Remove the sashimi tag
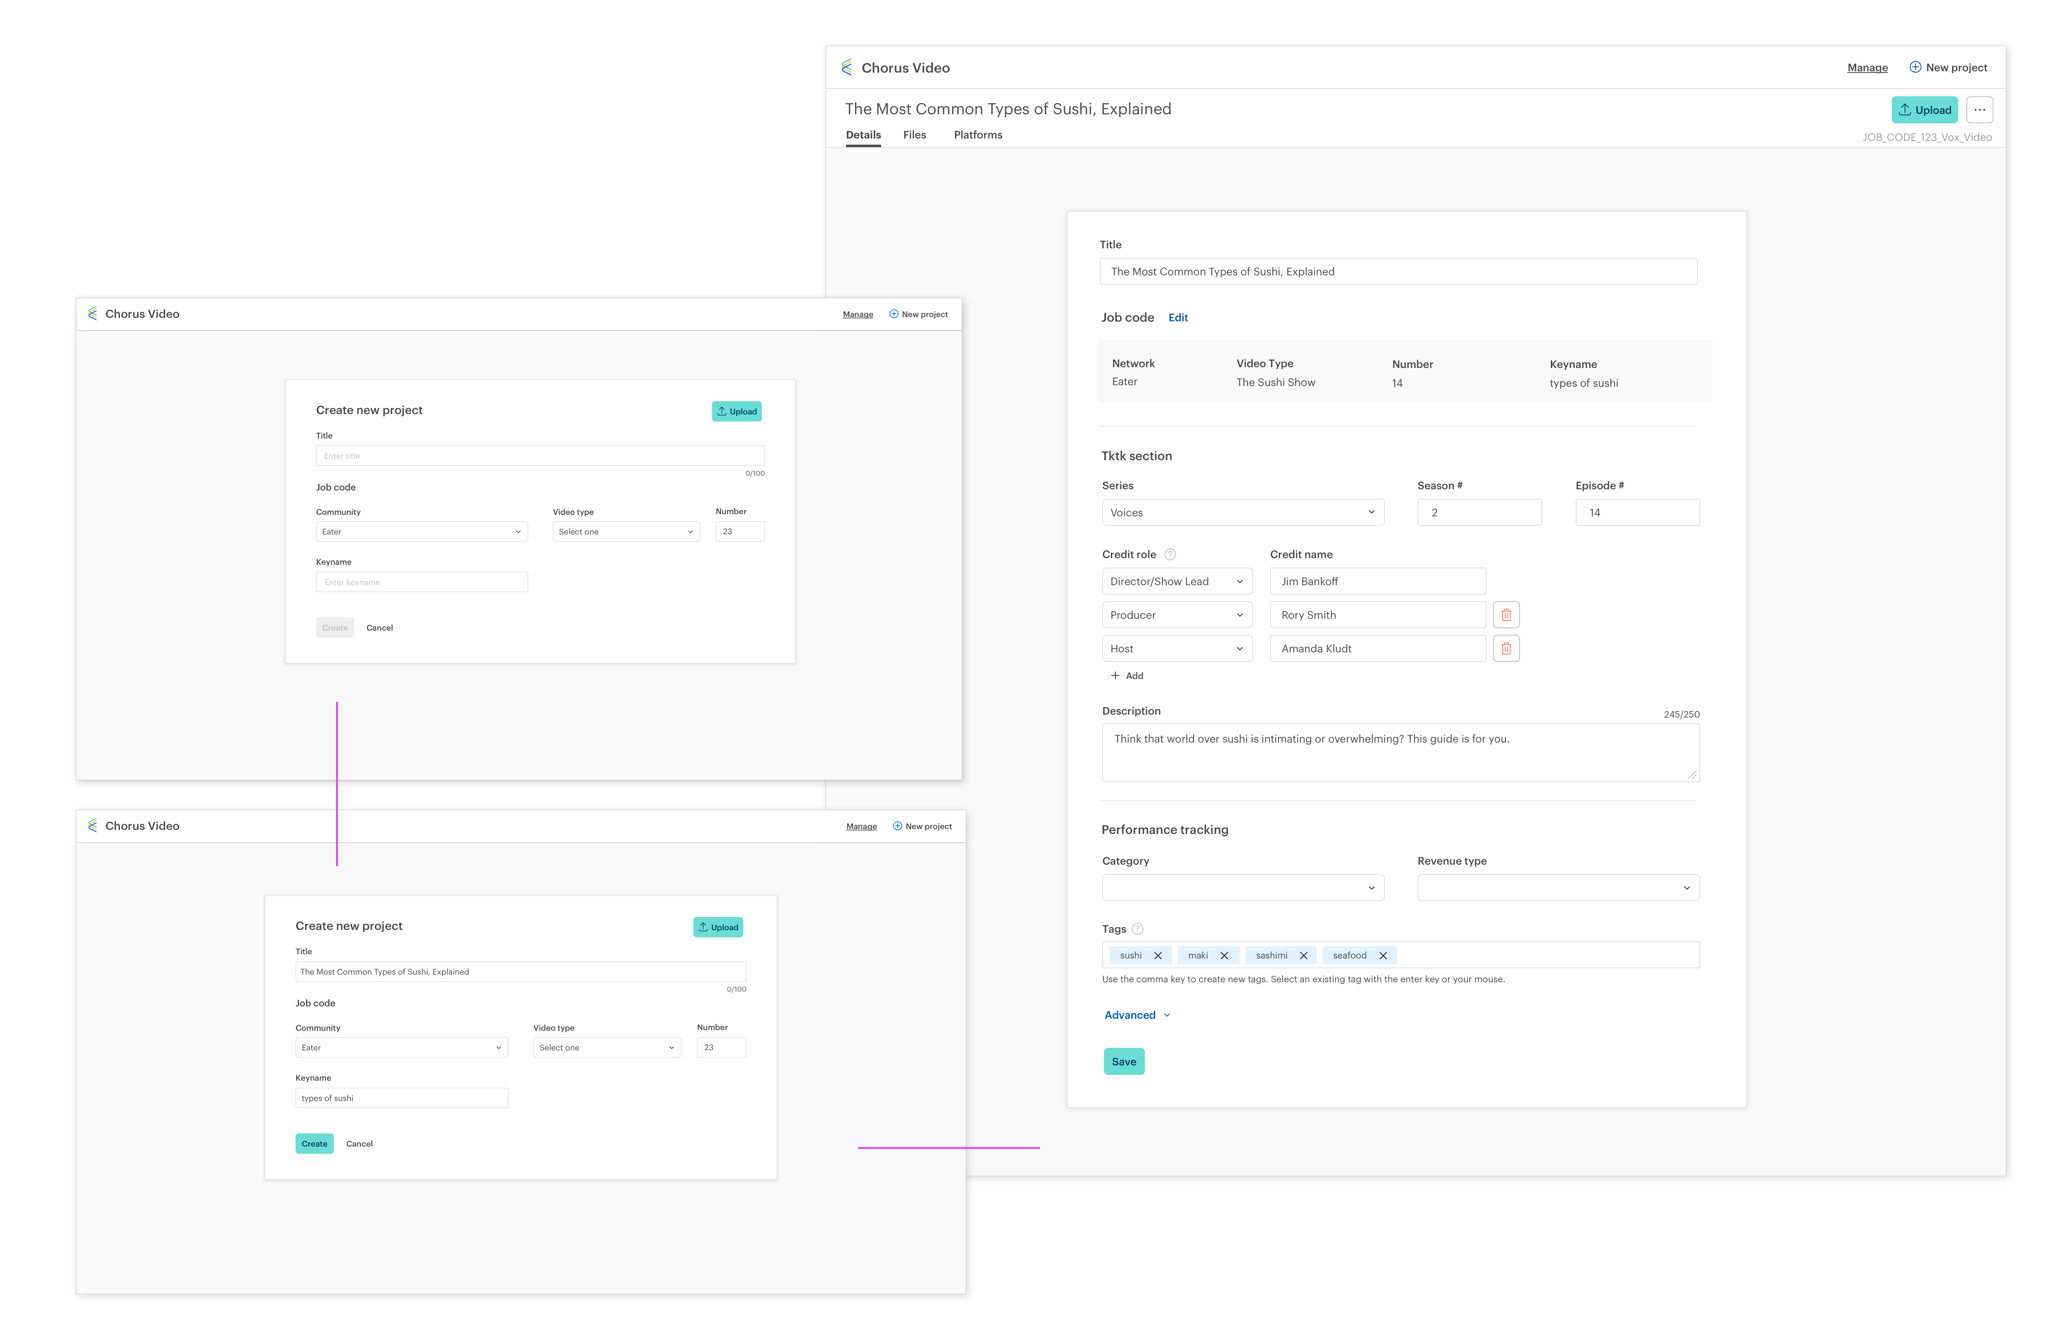Viewport: 2048px width, 1334px height. [1304, 956]
